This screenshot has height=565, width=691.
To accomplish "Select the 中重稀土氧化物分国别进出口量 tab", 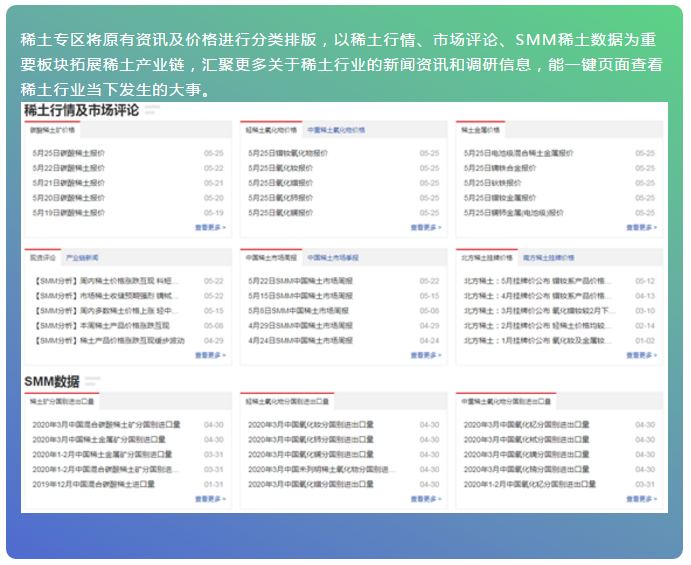I will click(x=506, y=401).
